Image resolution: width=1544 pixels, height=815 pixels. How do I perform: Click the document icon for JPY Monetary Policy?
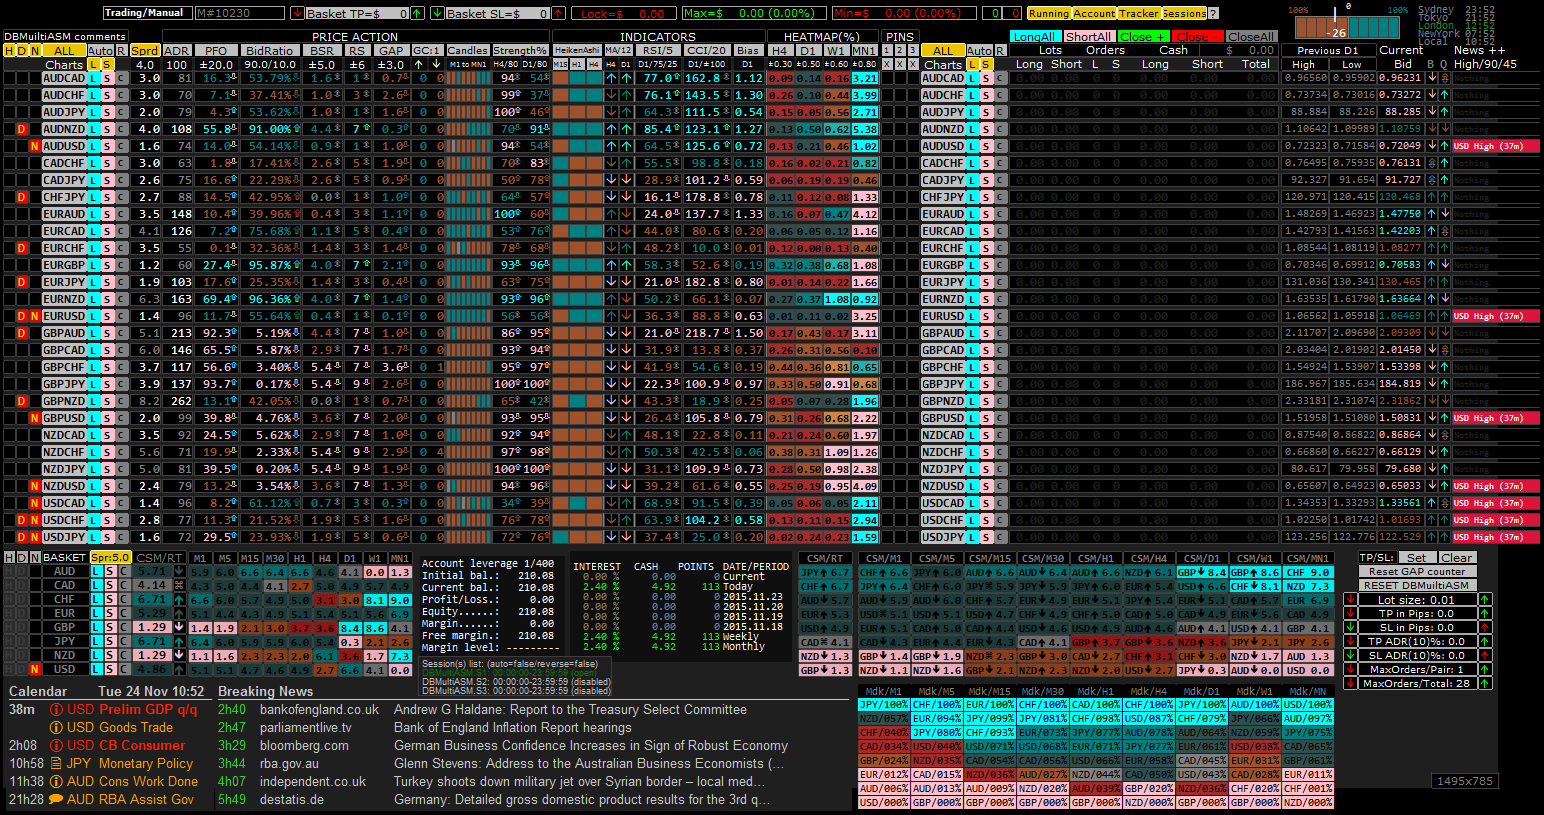(x=57, y=764)
